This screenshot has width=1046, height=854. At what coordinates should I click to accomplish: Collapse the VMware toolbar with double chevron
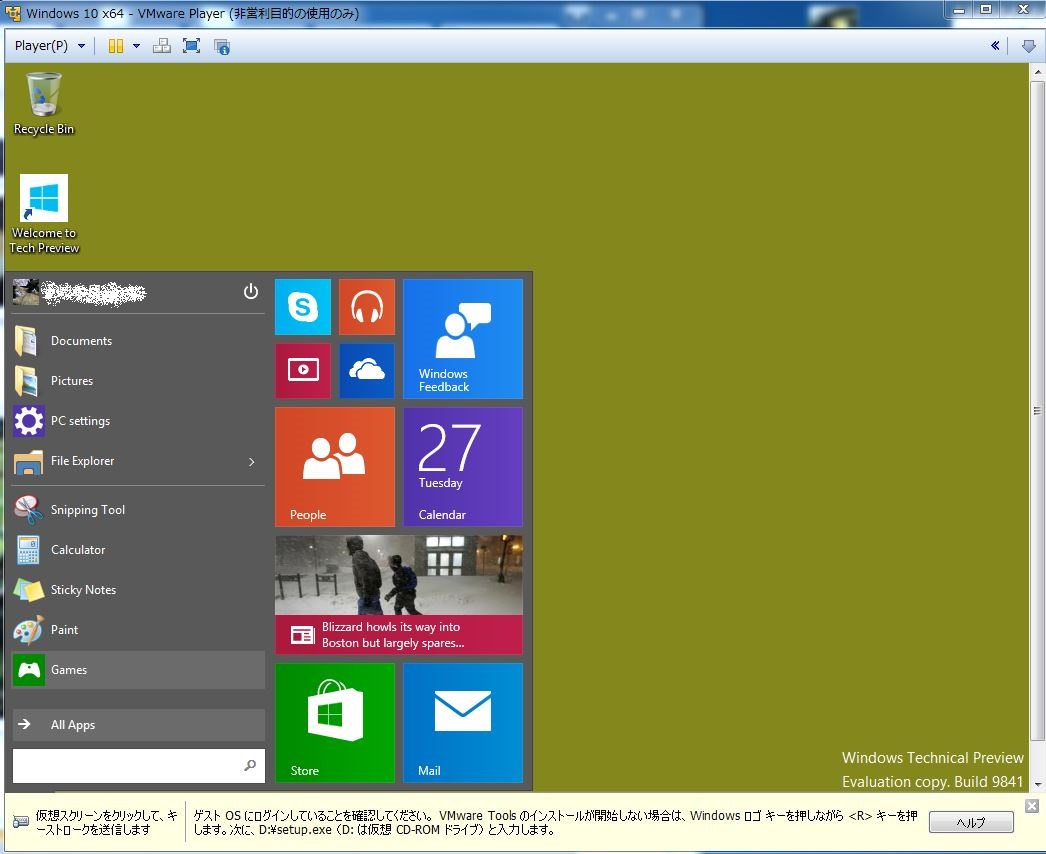point(995,45)
